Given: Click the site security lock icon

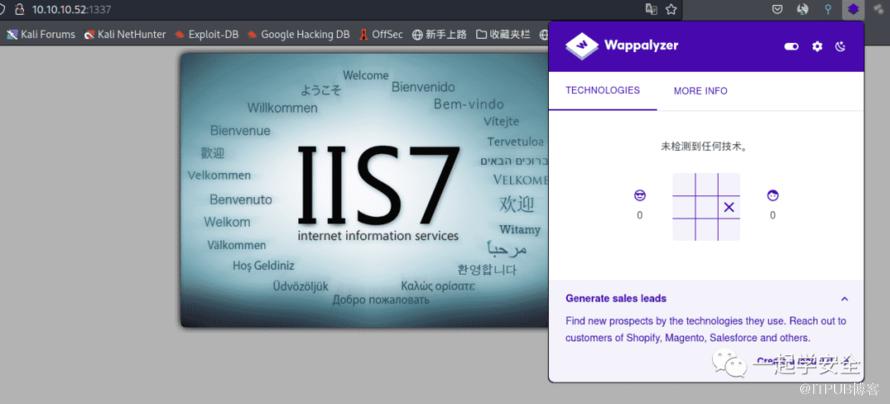Looking at the screenshot, I should pos(19,9).
